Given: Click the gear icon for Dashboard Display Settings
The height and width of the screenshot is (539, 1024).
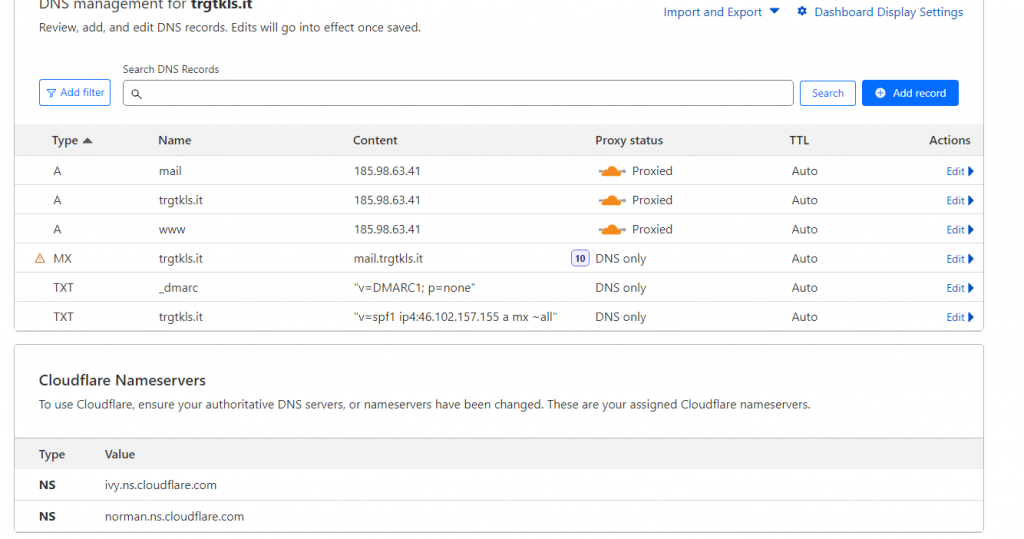Looking at the screenshot, I should coord(802,12).
